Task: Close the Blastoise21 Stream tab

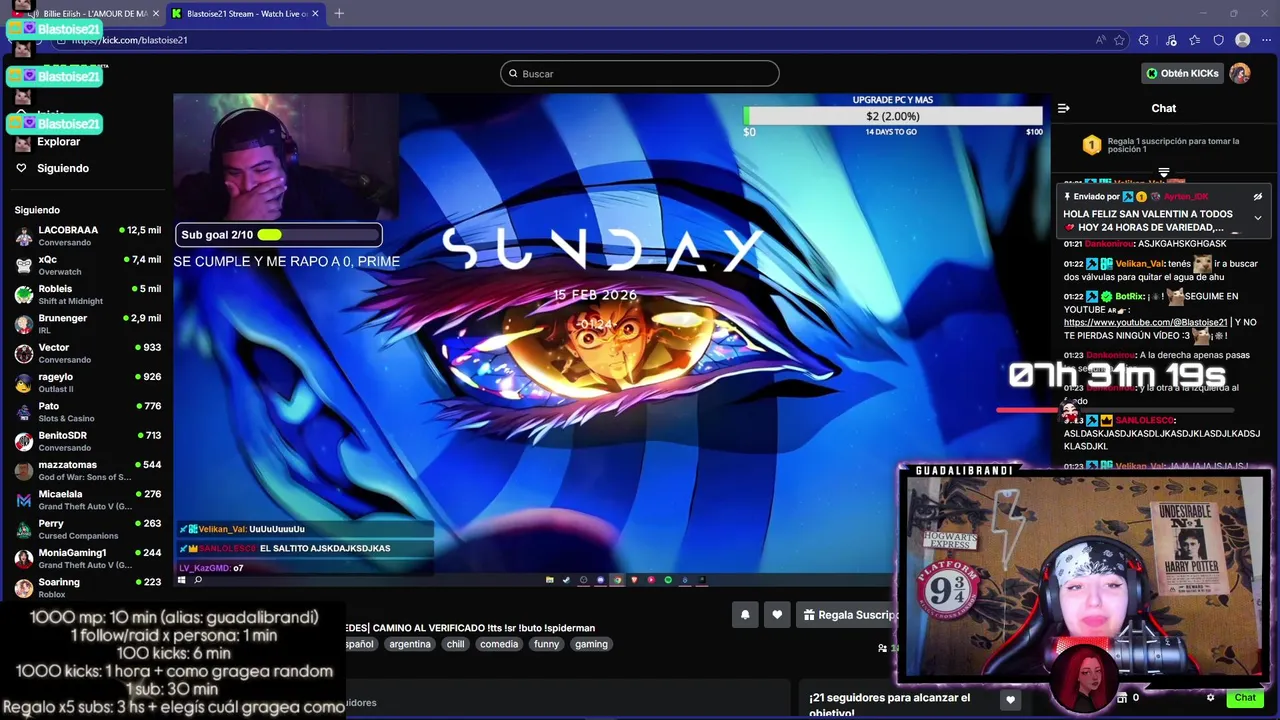Action: [316, 13]
